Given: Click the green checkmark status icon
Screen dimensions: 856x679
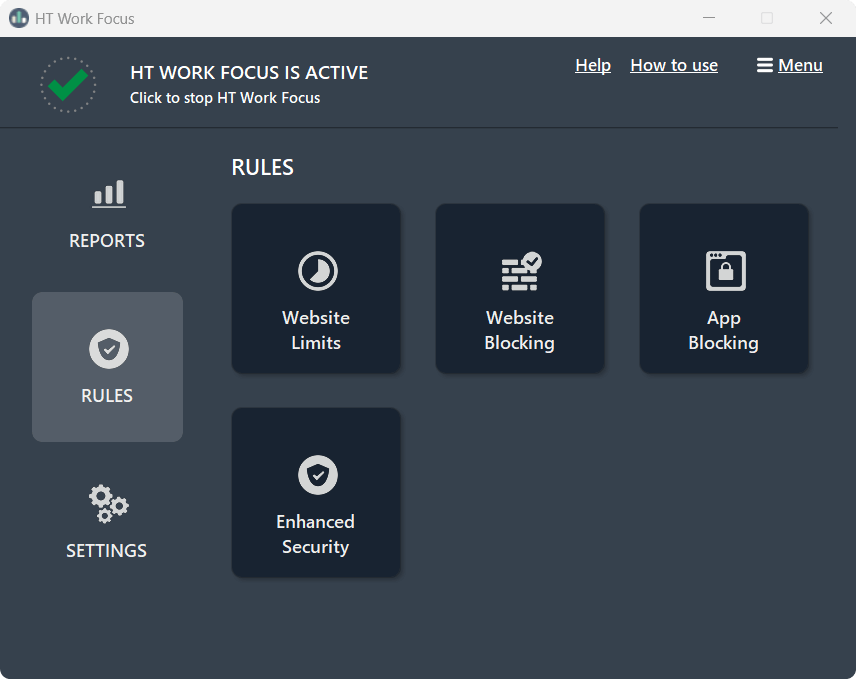Looking at the screenshot, I should [68, 84].
